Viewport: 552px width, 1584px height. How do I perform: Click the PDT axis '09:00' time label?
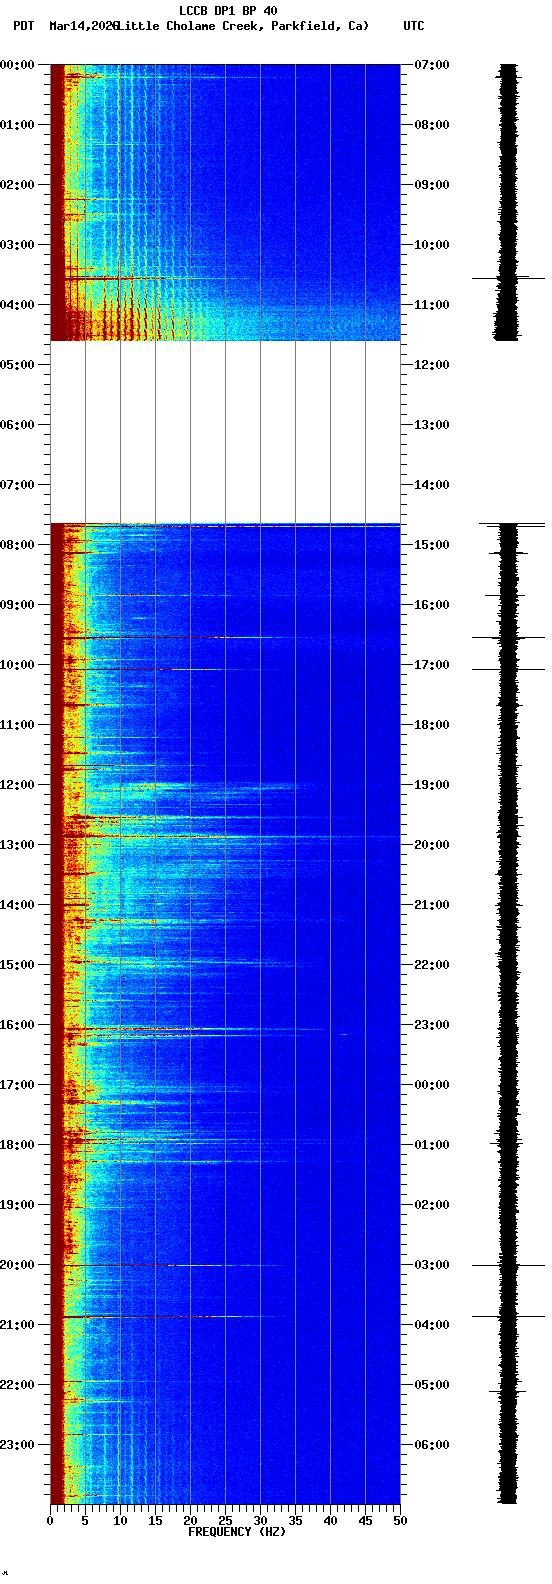17,605
